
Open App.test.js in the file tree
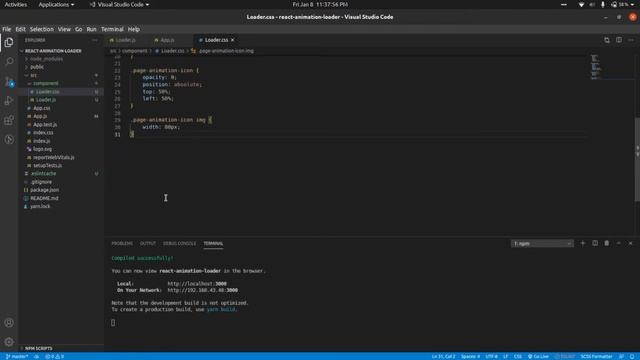pos(45,124)
